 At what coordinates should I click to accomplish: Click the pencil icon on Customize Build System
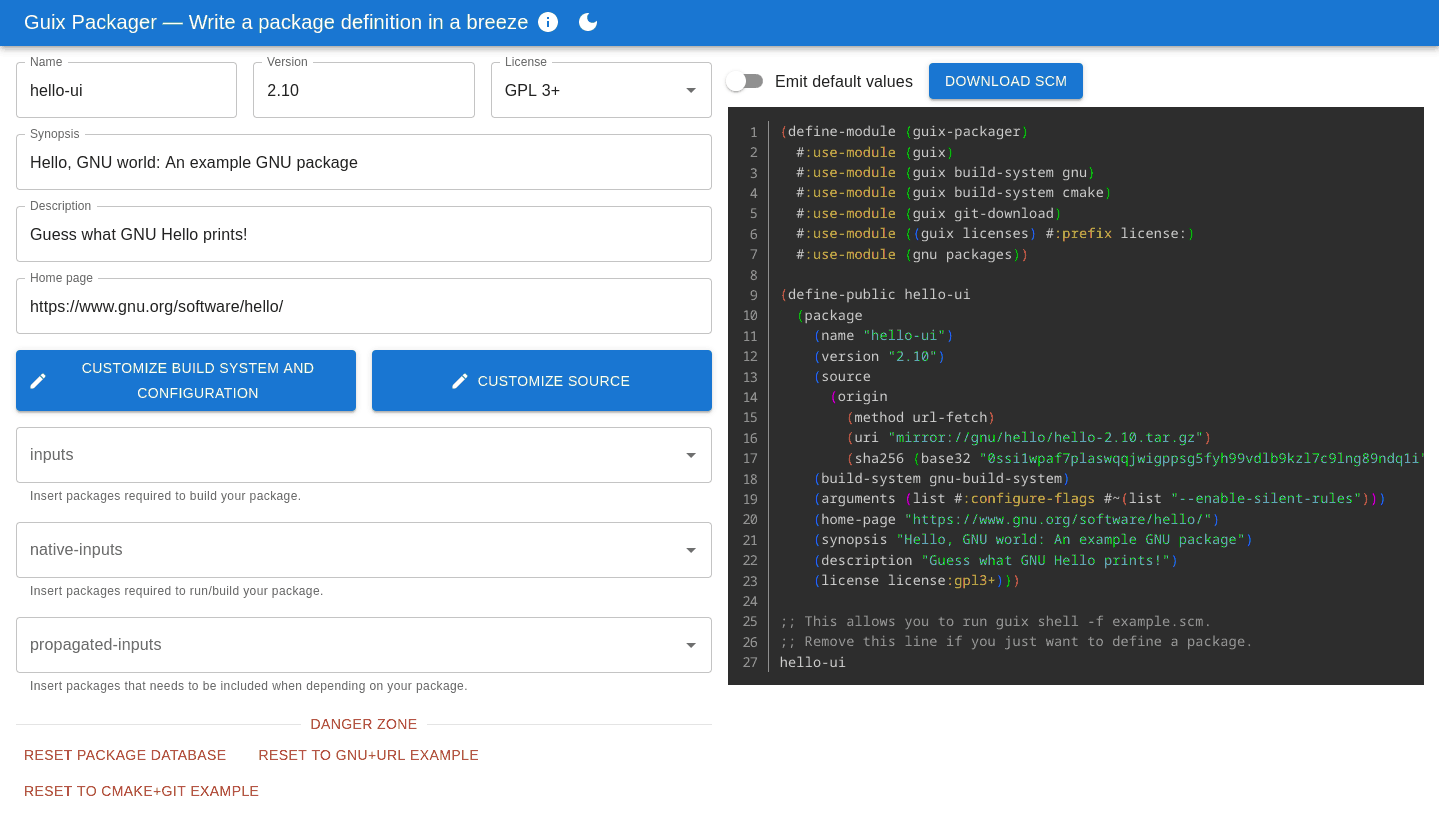38,380
